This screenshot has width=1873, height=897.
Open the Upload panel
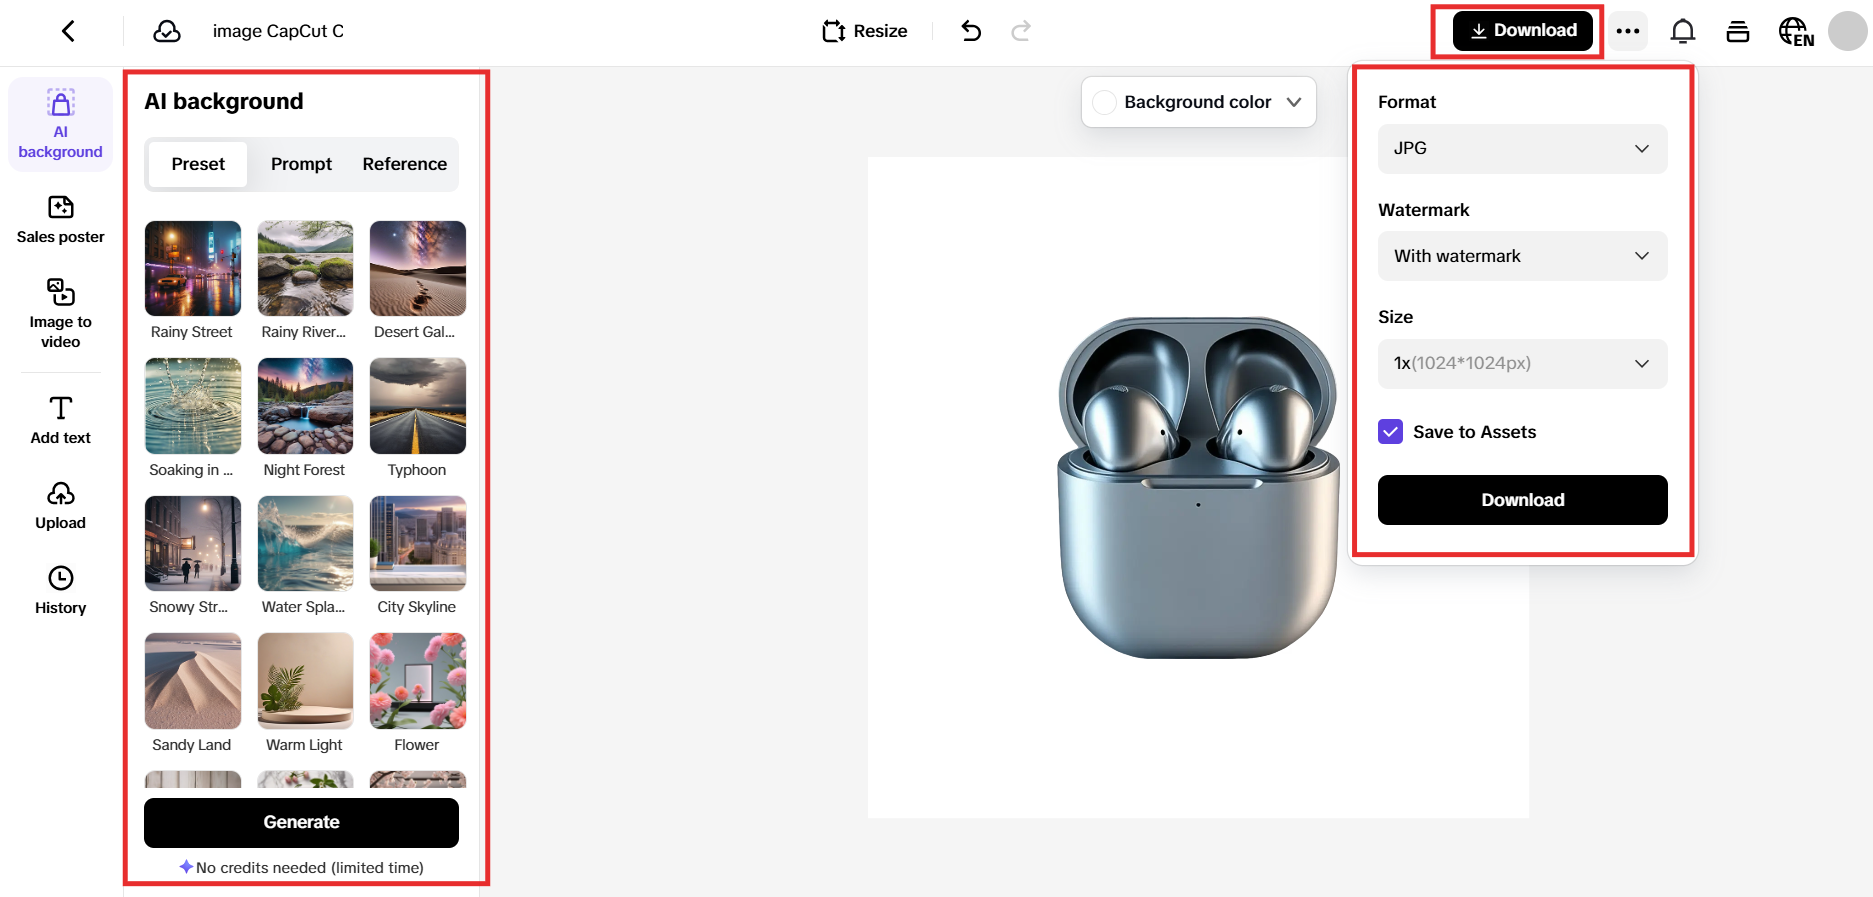(x=61, y=506)
